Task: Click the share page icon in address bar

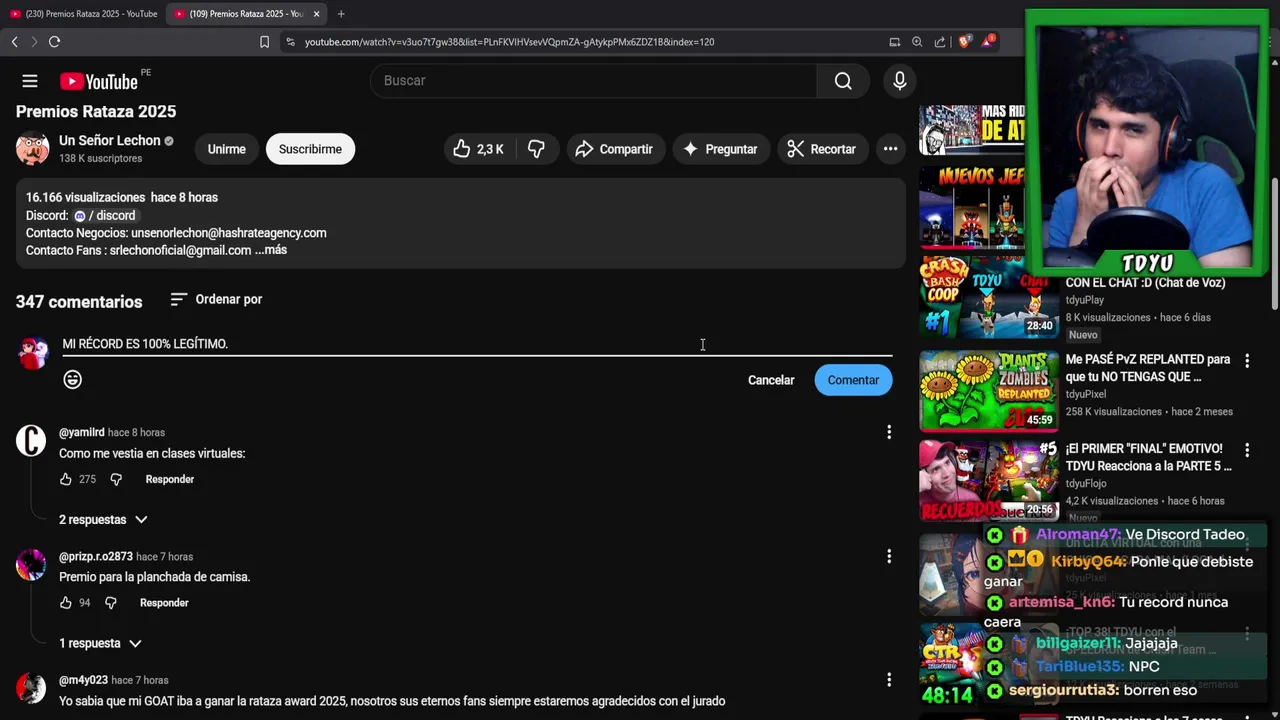Action: pyautogui.click(x=940, y=42)
